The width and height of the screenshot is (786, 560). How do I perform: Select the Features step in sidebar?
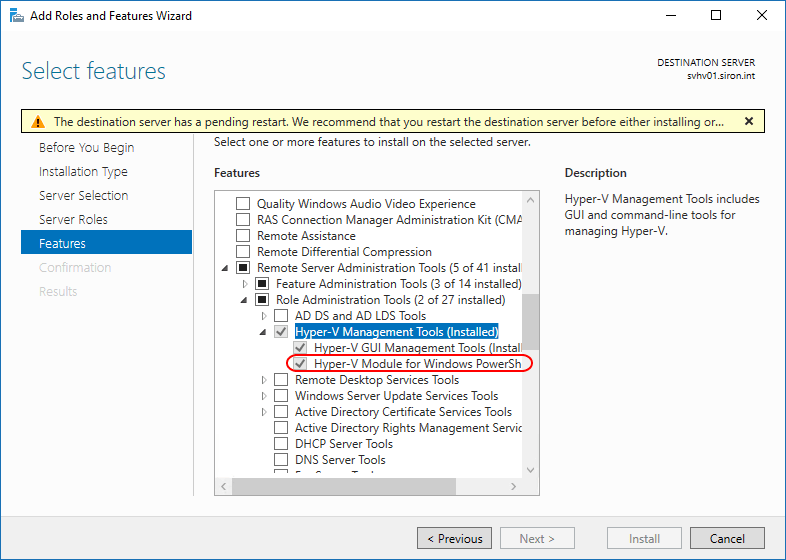[106, 243]
